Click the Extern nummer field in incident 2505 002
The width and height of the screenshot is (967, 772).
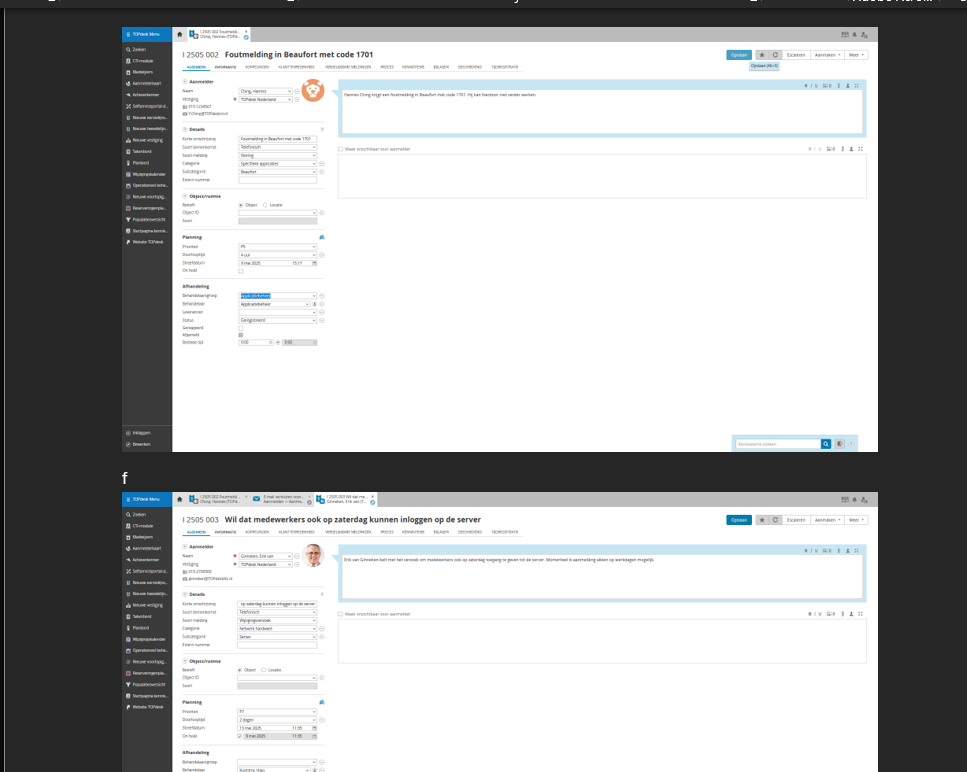click(277, 180)
